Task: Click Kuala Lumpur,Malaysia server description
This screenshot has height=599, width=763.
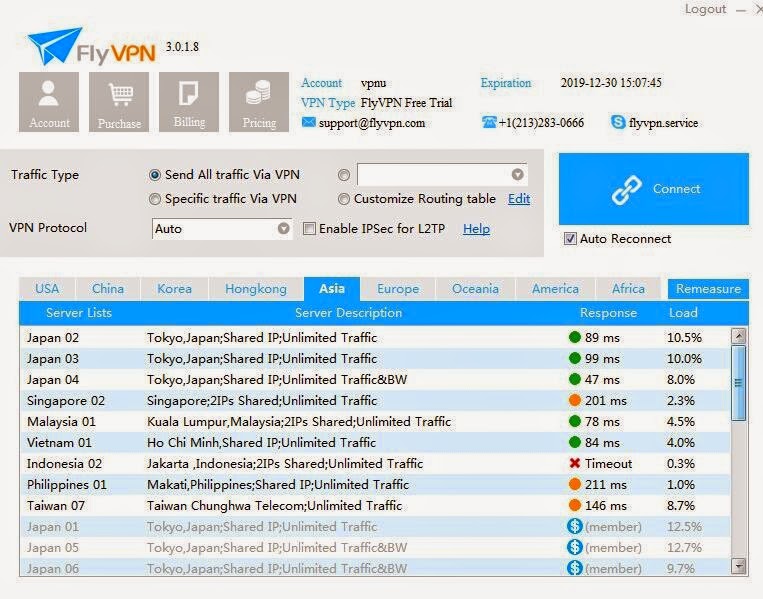Action: pyautogui.click(x=299, y=421)
